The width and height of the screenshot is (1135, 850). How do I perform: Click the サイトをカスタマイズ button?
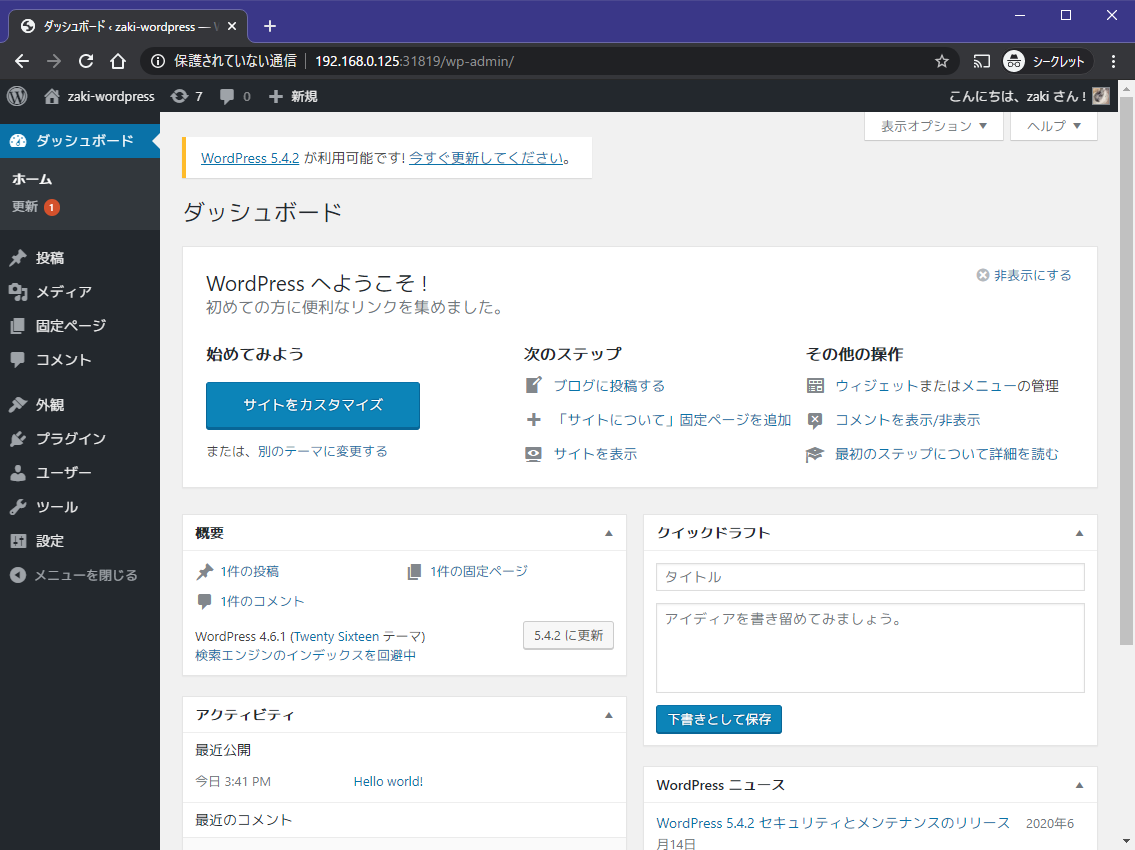(313, 405)
